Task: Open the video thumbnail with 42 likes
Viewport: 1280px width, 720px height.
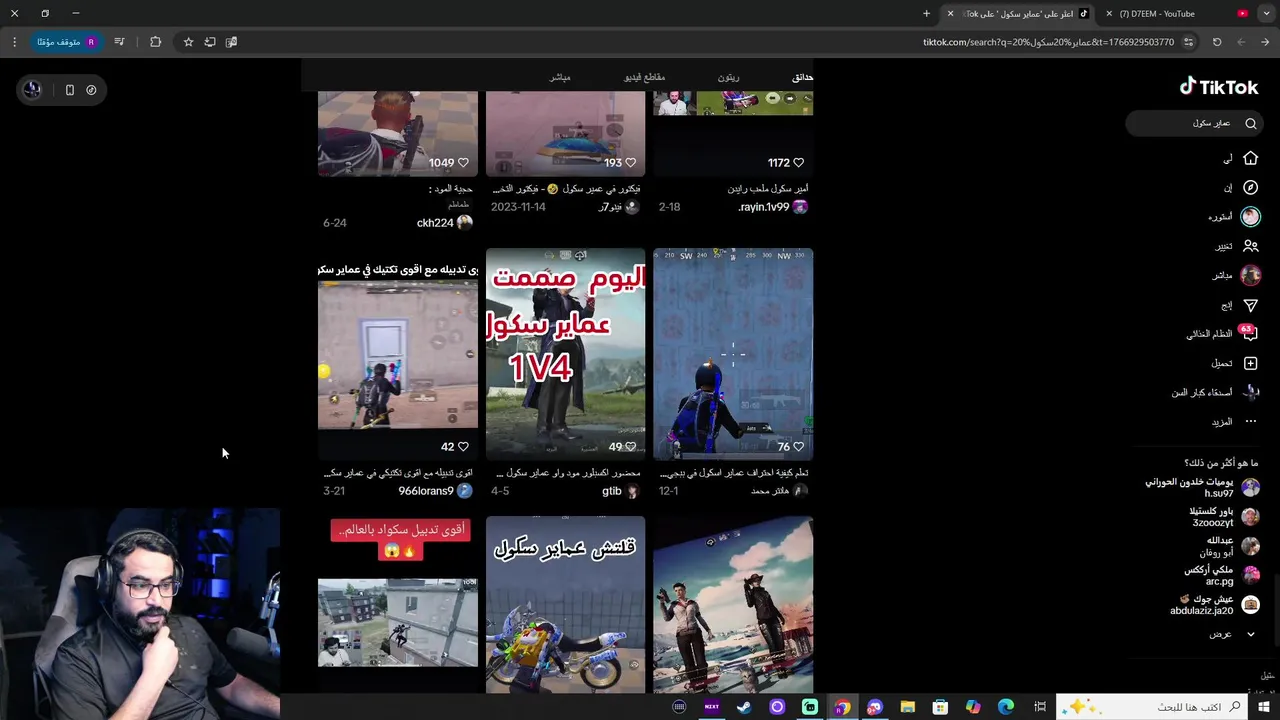Action: click(x=398, y=354)
